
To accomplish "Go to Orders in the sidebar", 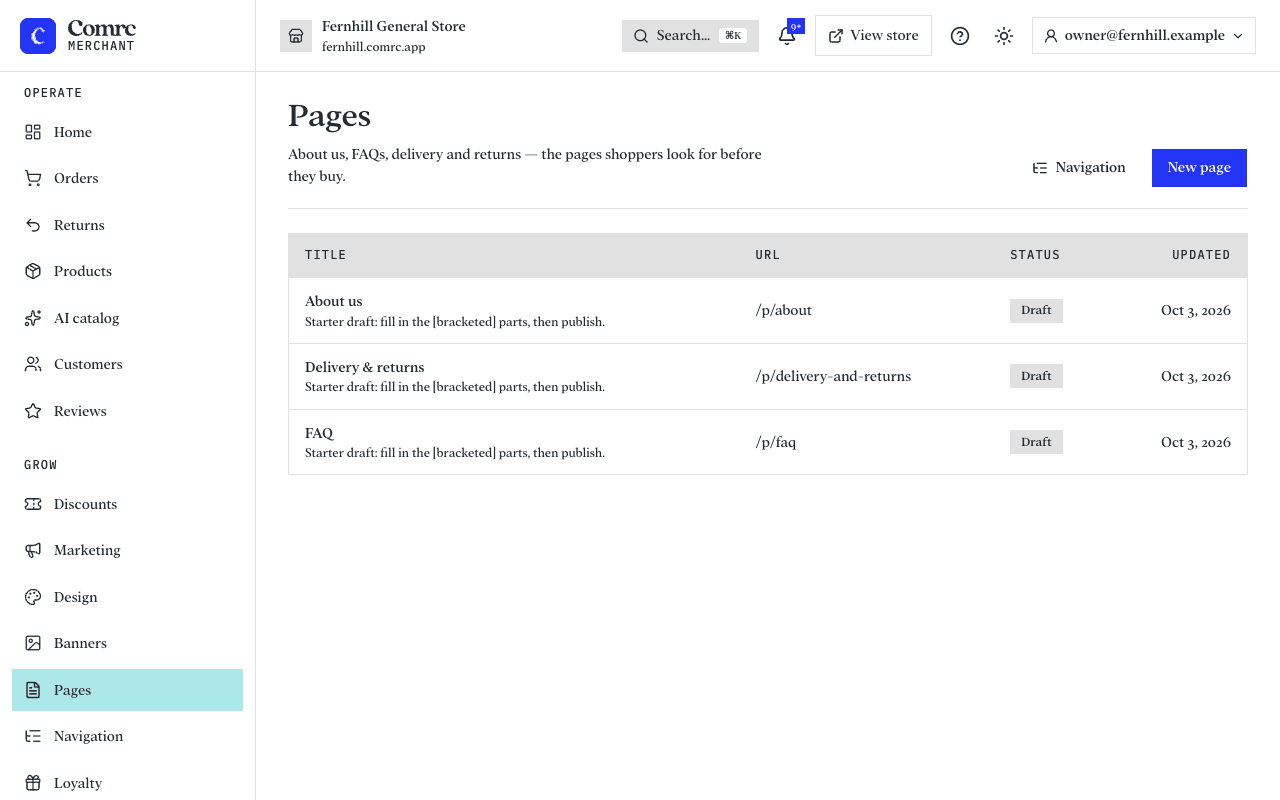I will [127, 178].
